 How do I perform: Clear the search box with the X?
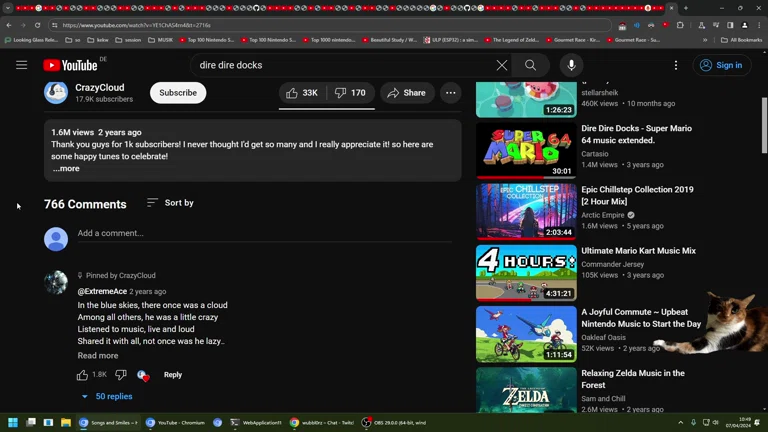(x=502, y=65)
